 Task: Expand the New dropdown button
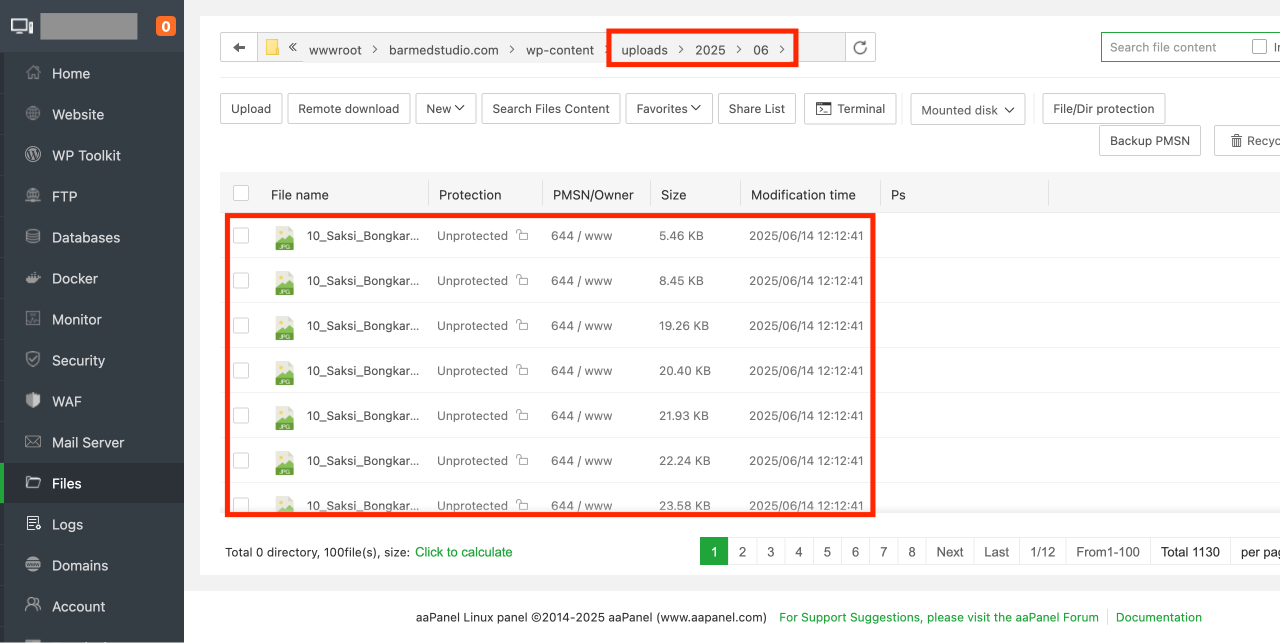[x=445, y=109]
